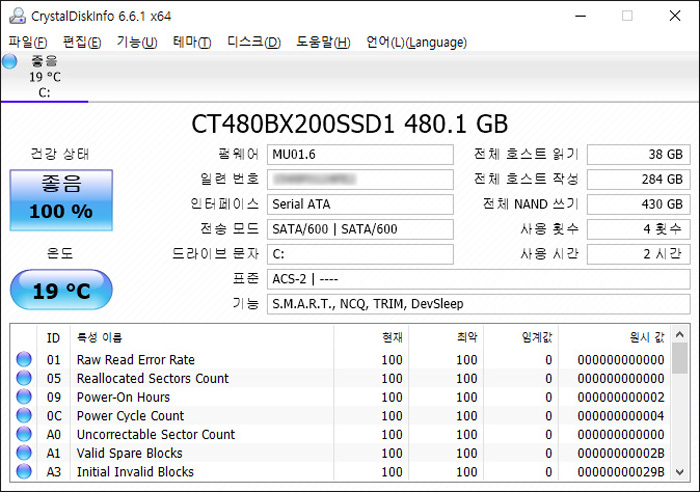Open the 언어(L)(Language) menu
This screenshot has height=492, width=700.
pyautogui.click(x=417, y=42)
